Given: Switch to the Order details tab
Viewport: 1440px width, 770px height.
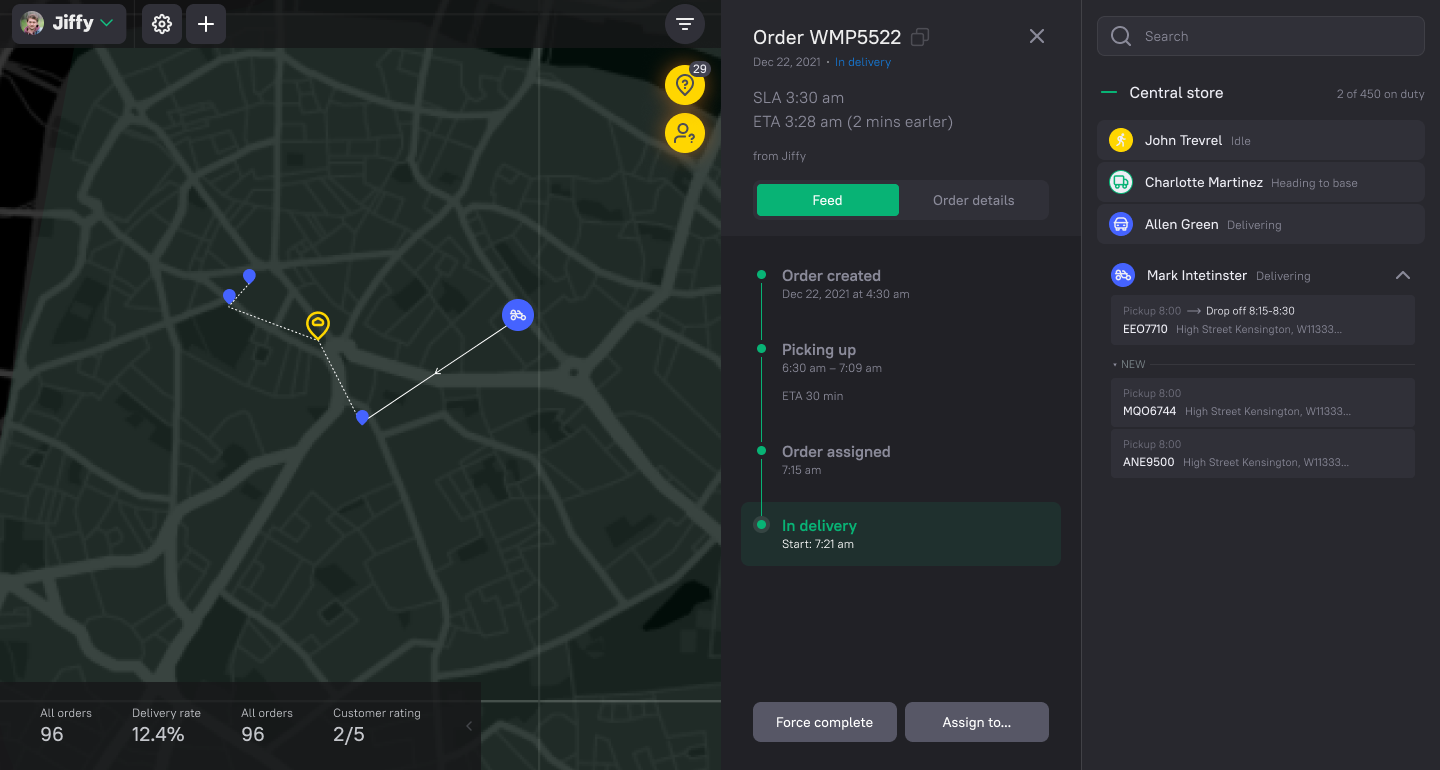Looking at the screenshot, I should tap(973, 200).
